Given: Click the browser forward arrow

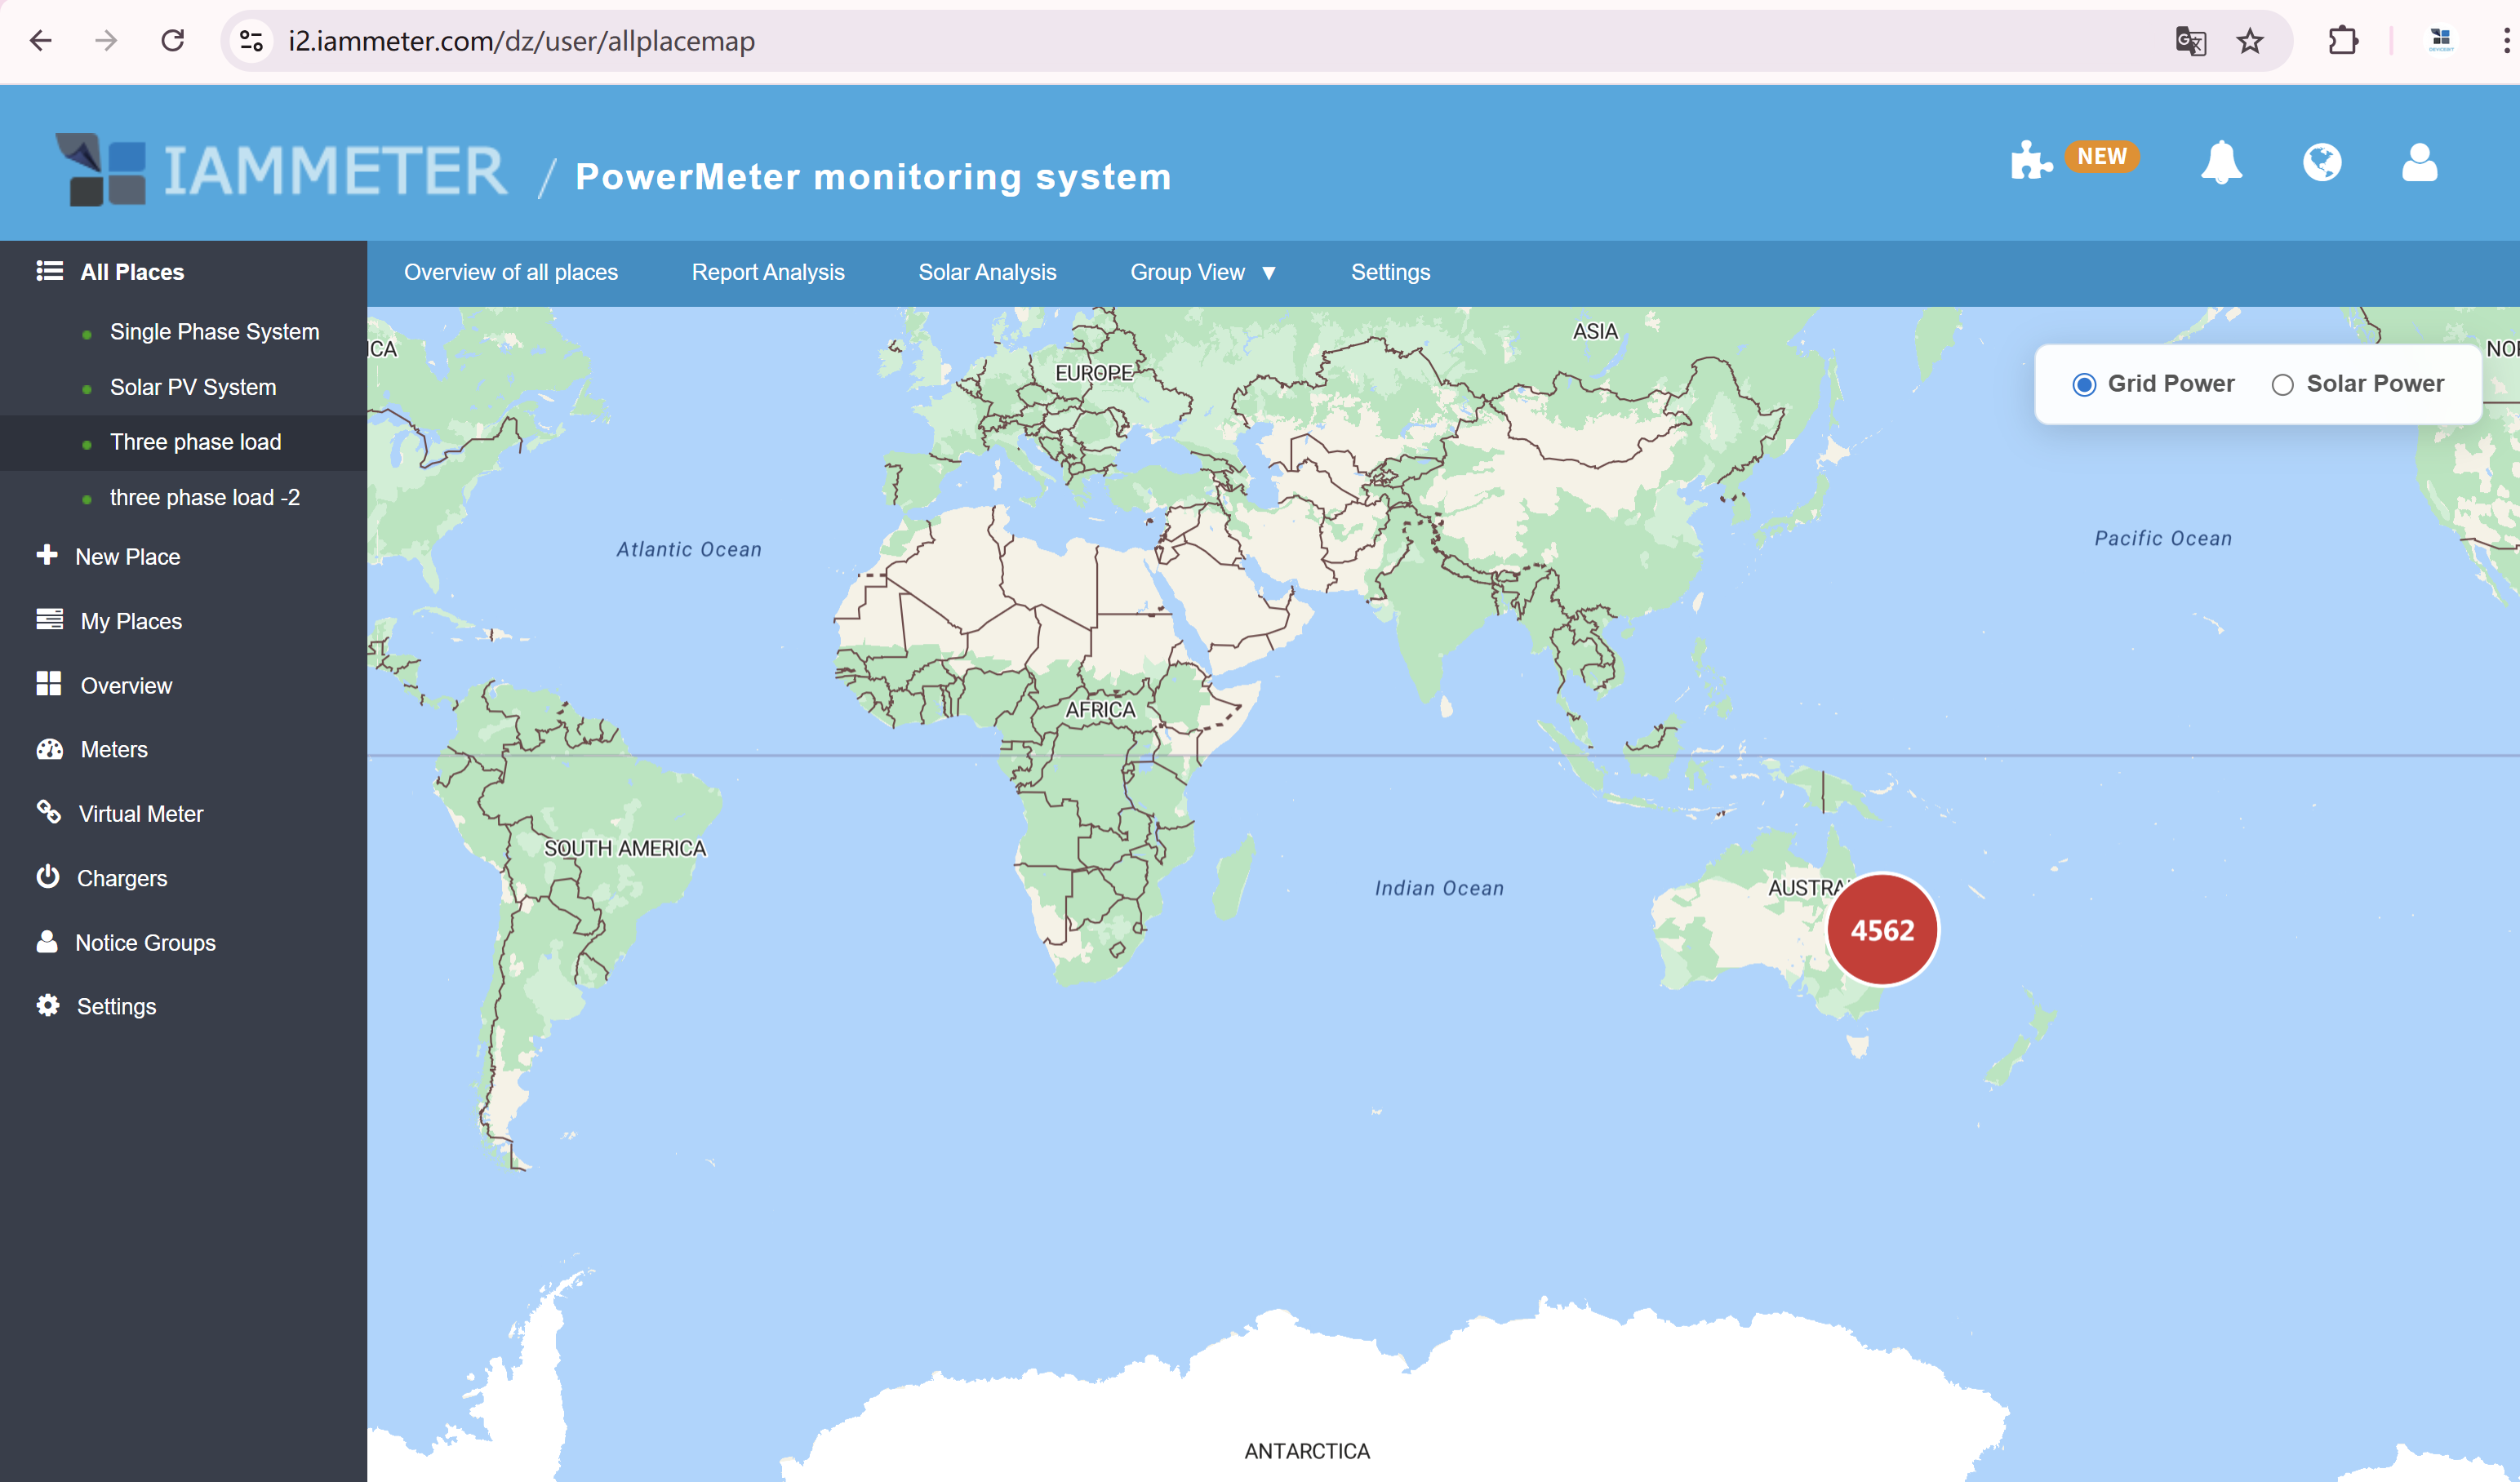Looking at the screenshot, I should click(x=106, y=41).
